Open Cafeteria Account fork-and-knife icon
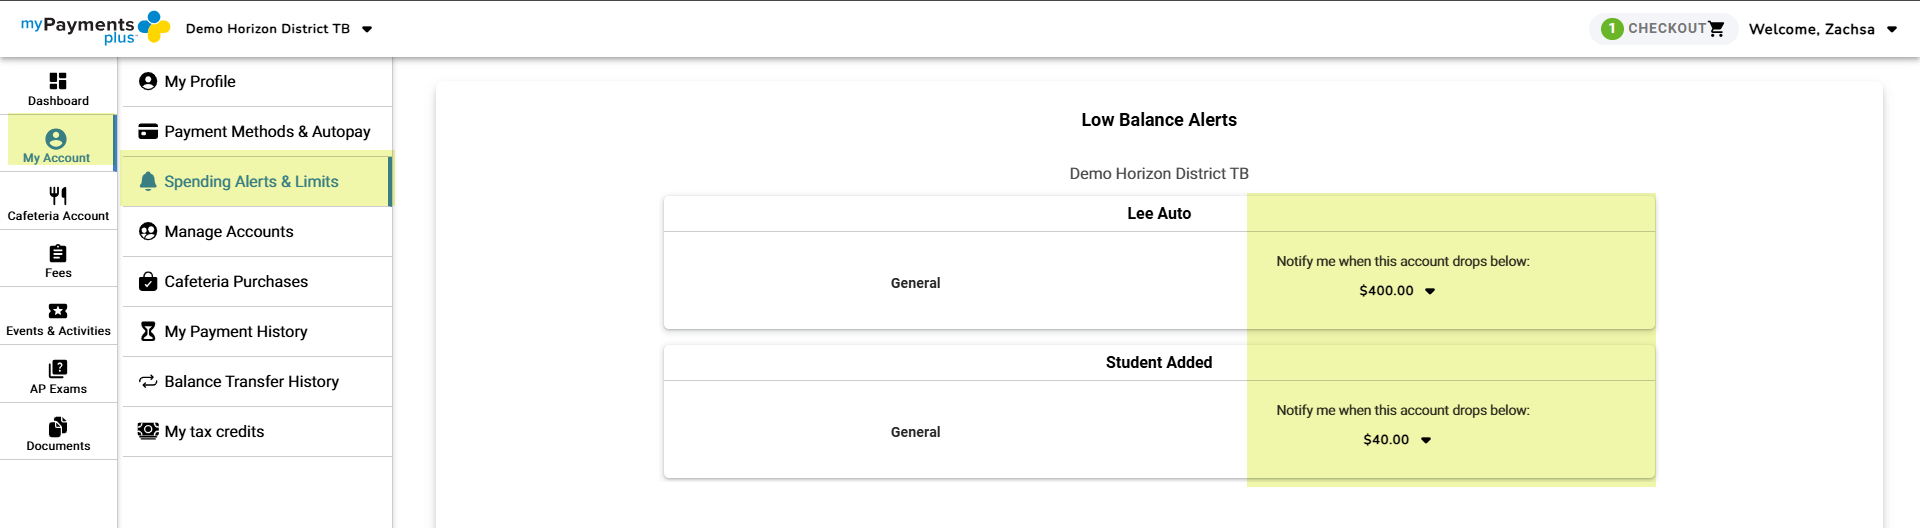 click(x=58, y=196)
